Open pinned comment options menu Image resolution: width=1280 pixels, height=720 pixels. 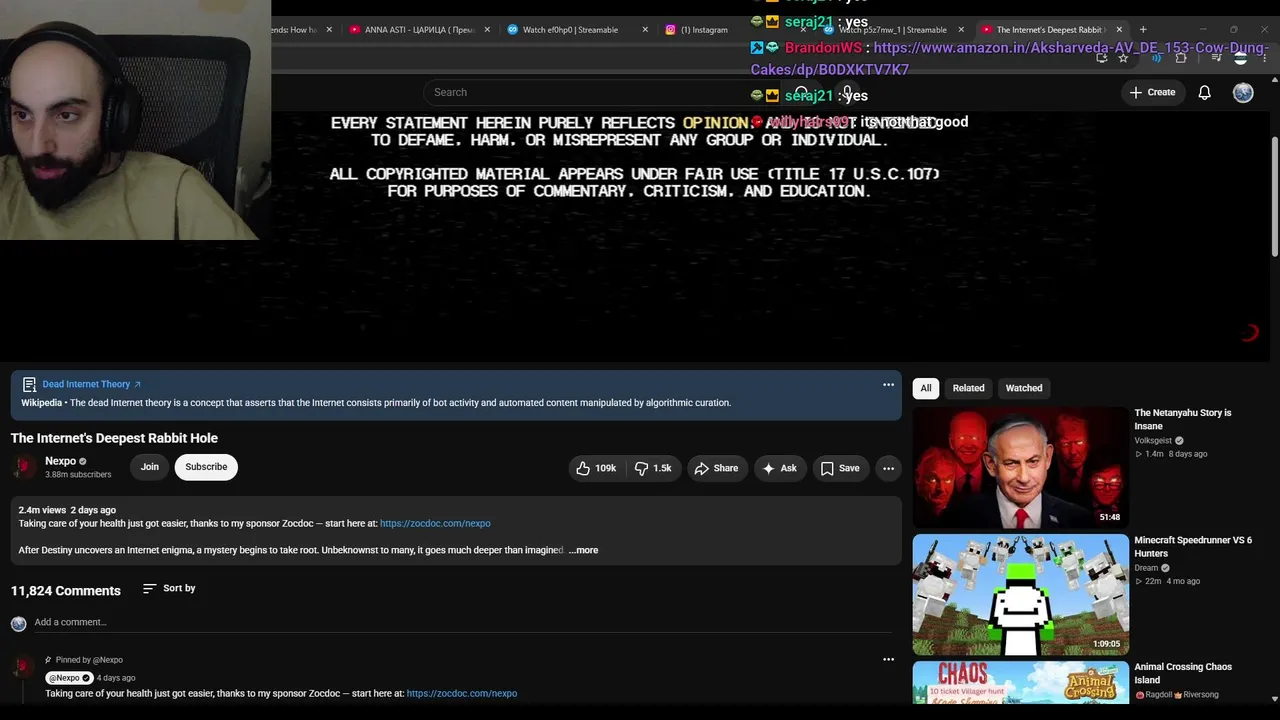(888, 659)
